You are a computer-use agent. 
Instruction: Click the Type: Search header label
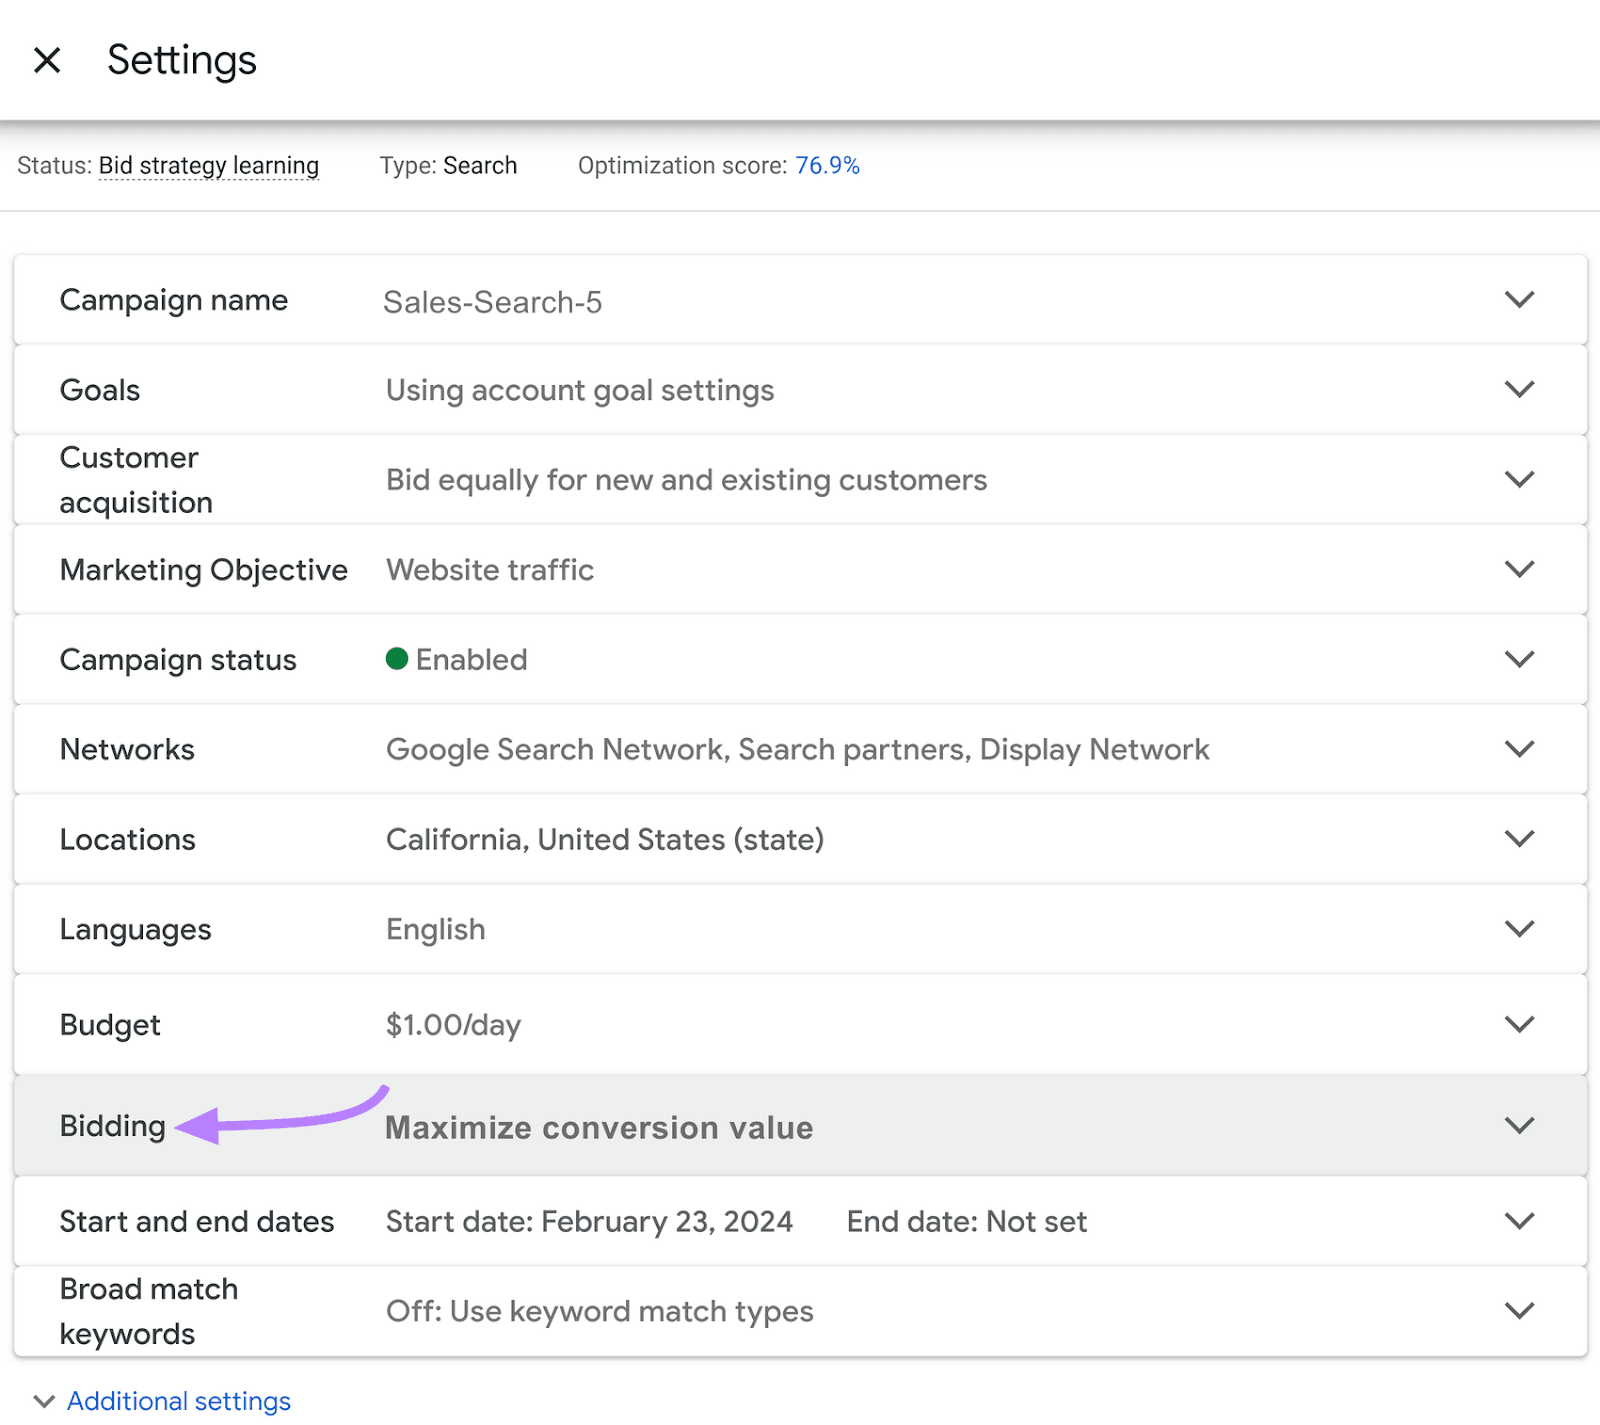448,166
